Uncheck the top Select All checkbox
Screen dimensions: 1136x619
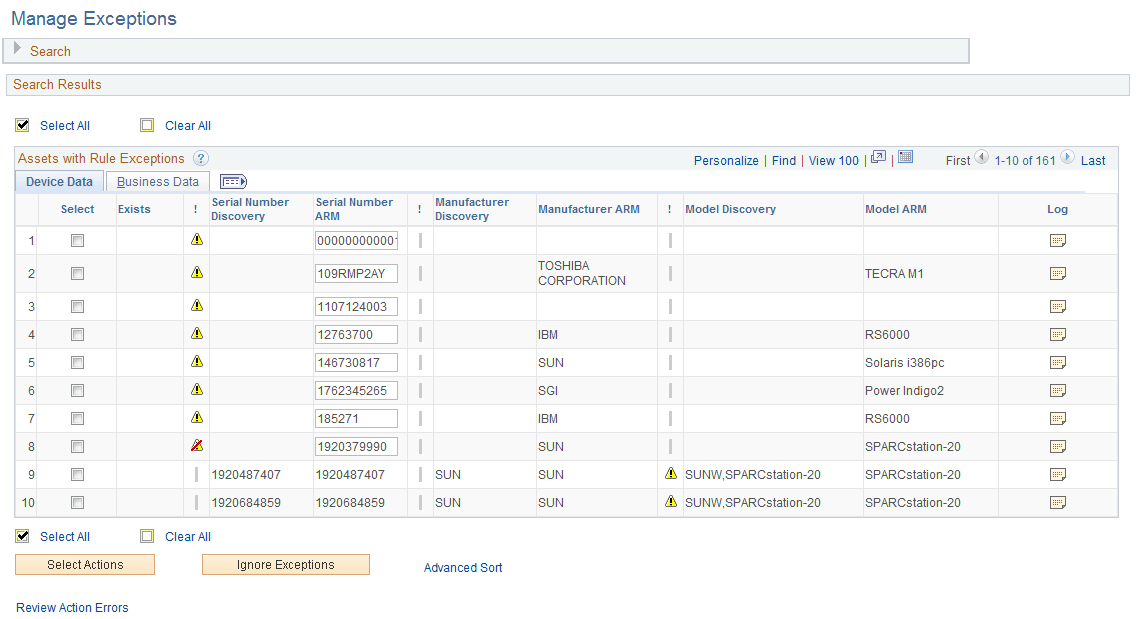click(22, 125)
